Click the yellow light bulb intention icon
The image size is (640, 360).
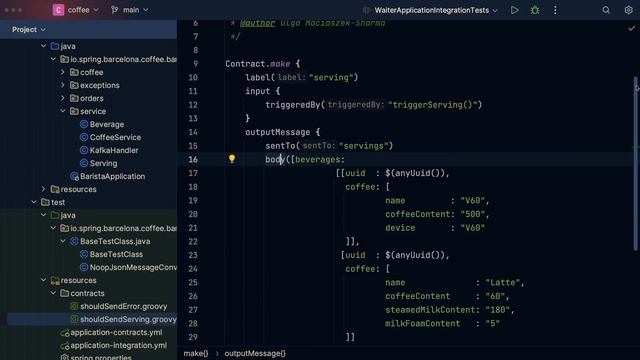point(232,159)
